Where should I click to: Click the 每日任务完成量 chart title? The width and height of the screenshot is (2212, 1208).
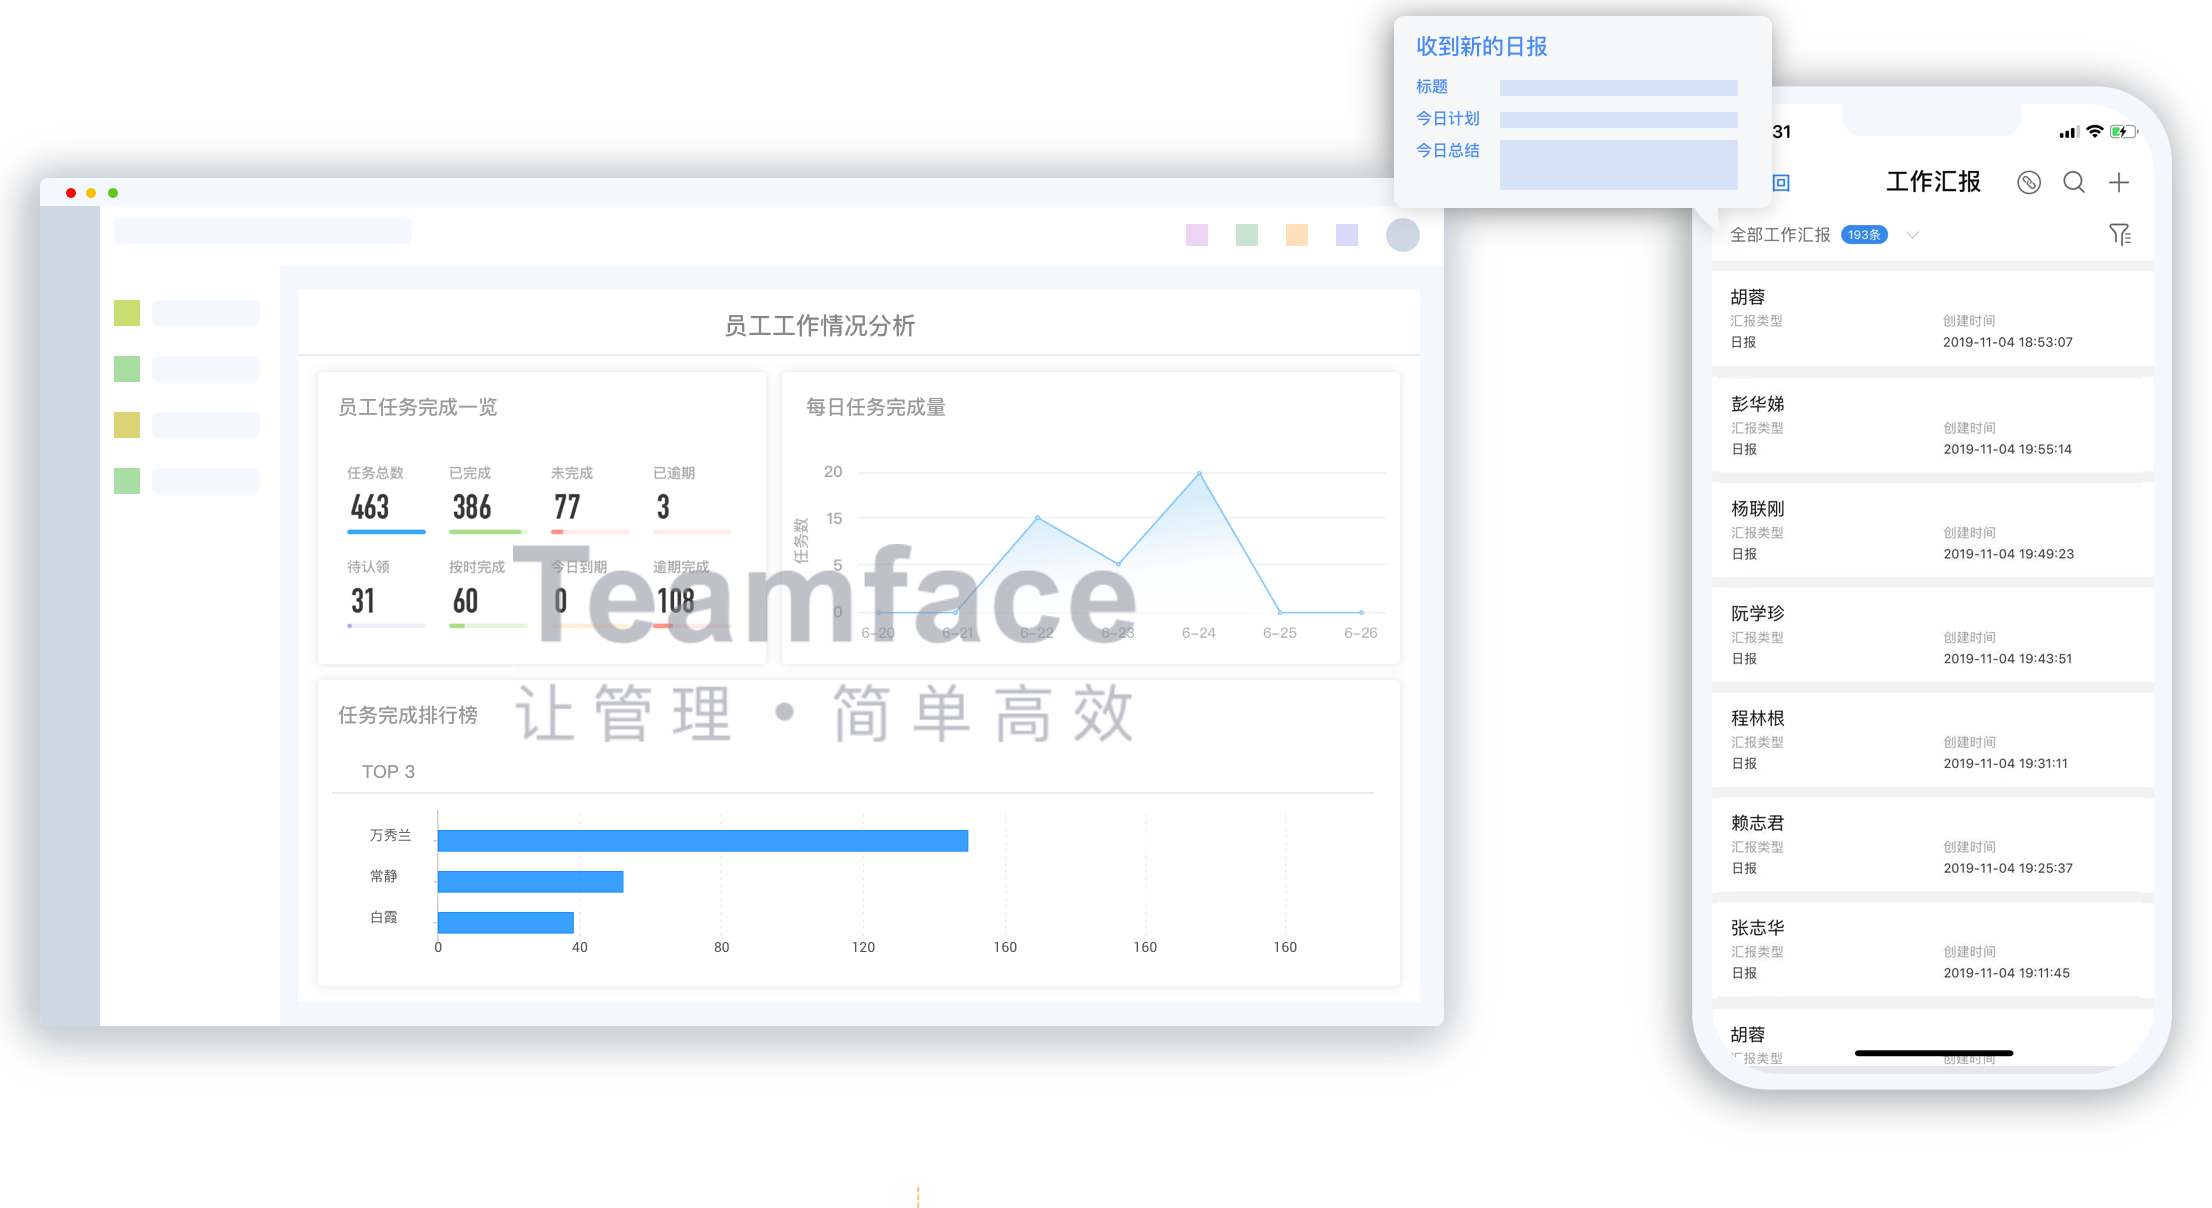point(875,407)
